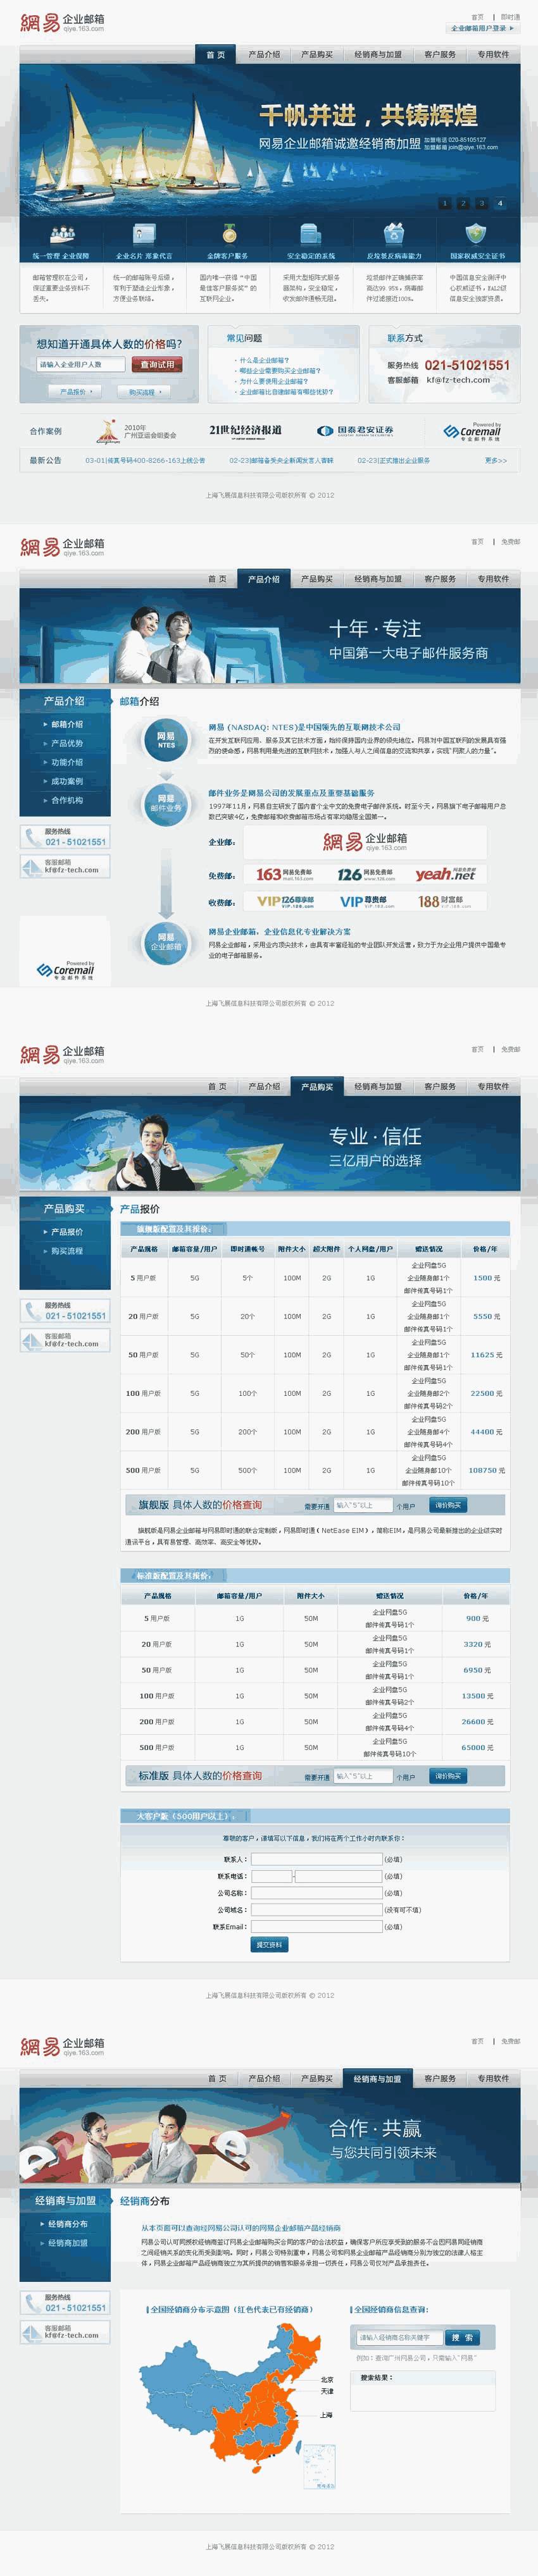Click the 2010 Guangzhou Asian Games partner logo
This screenshot has height=2576, width=538.
point(136,431)
